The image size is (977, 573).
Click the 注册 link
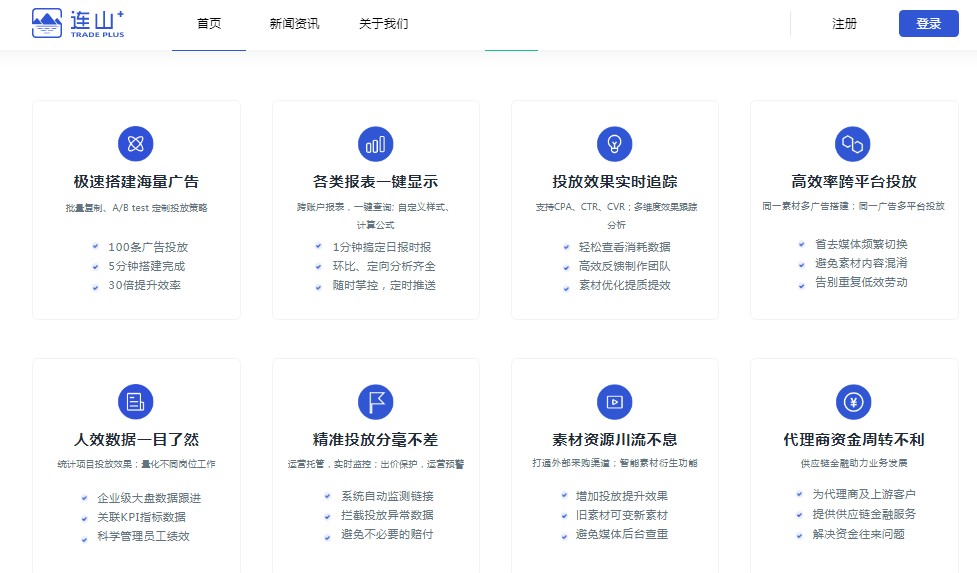[844, 24]
